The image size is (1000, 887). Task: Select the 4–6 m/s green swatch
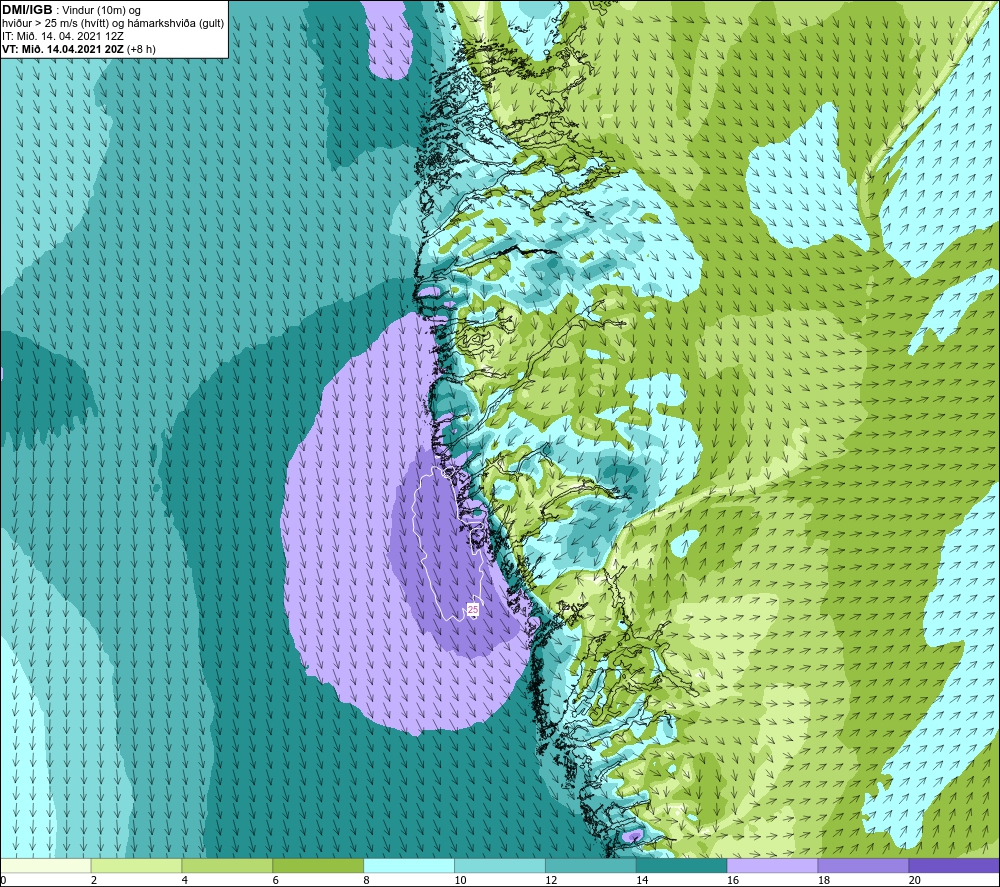point(227,865)
